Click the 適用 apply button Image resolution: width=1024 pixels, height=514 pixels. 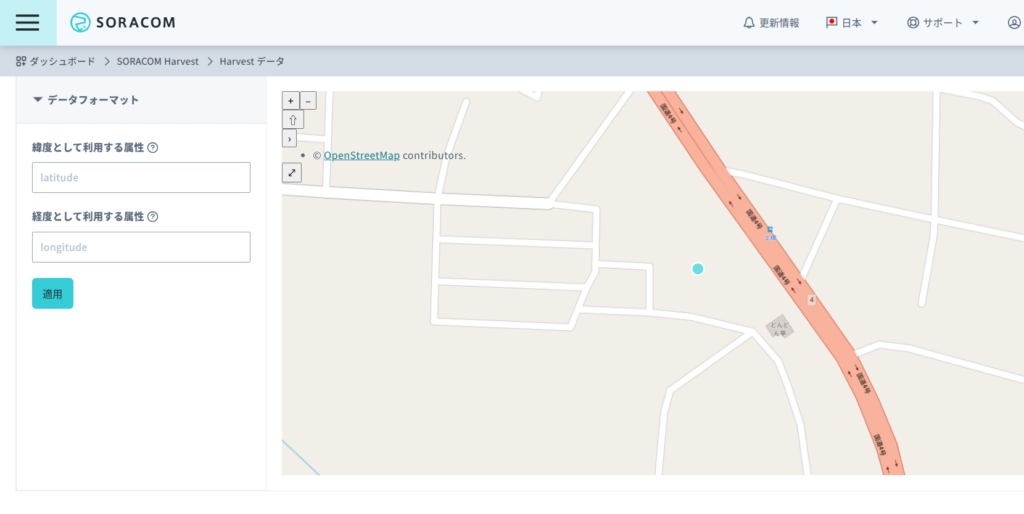pos(52,294)
